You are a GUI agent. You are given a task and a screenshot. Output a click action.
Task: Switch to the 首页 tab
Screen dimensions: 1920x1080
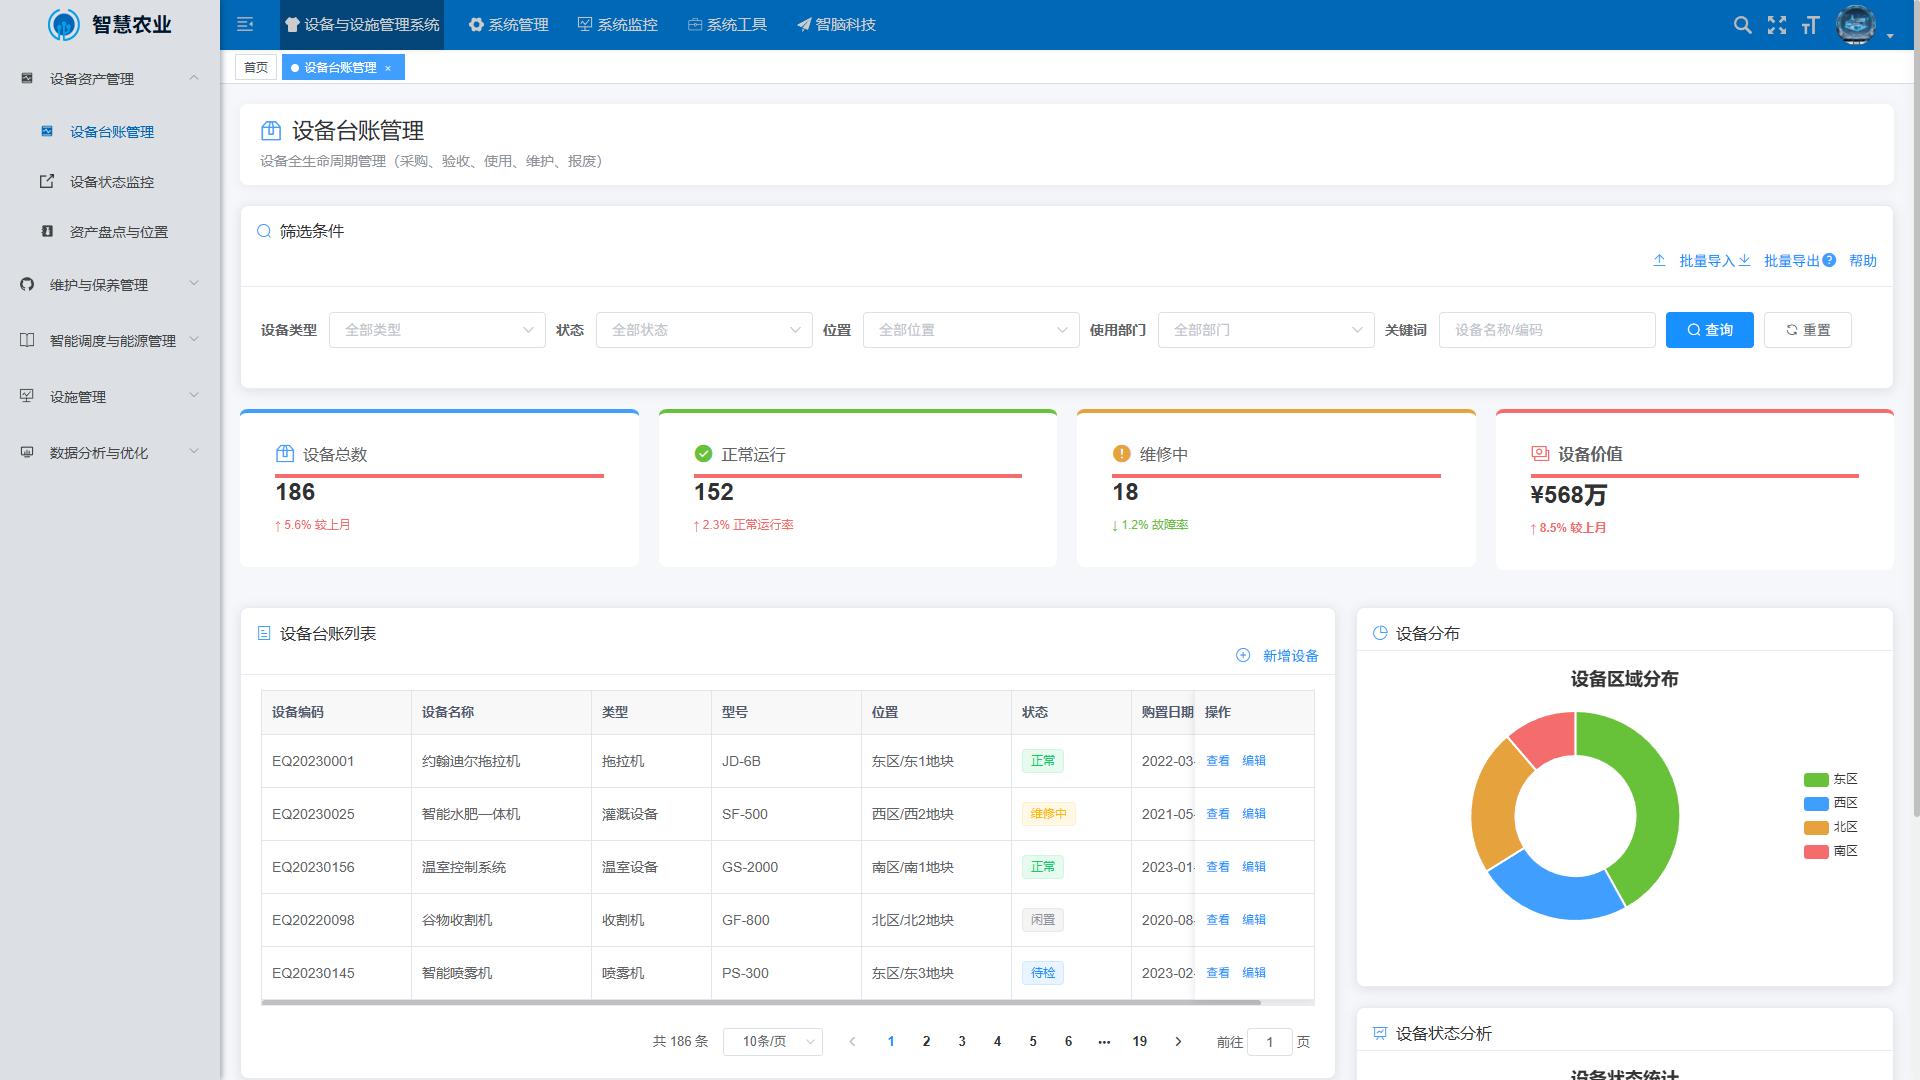[256, 67]
